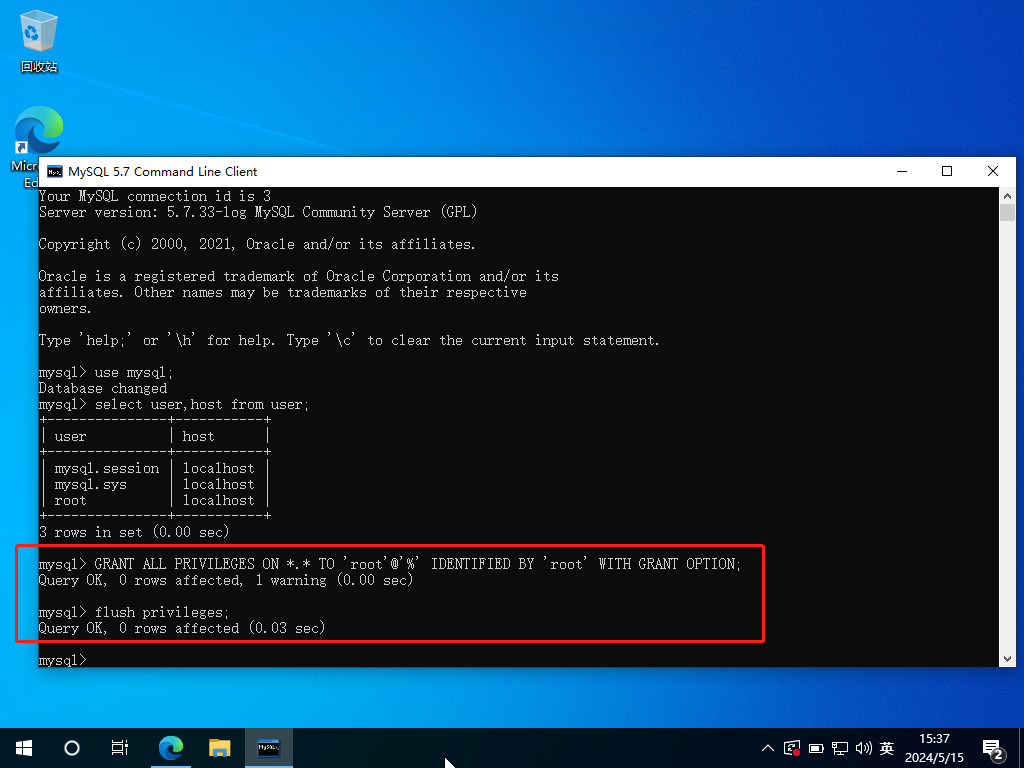The height and width of the screenshot is (768, 1024).
Task: Click the MySQL icon in the window title bar
Action: point(52,172)
